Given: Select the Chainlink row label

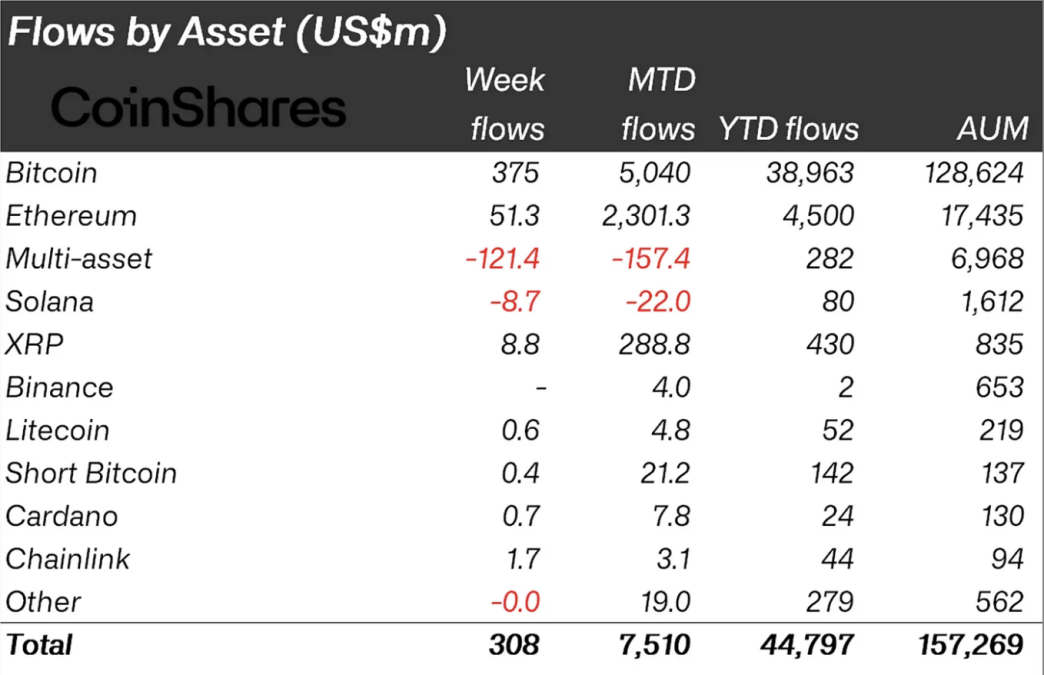Looking at the screenshot, I should 68,560.
